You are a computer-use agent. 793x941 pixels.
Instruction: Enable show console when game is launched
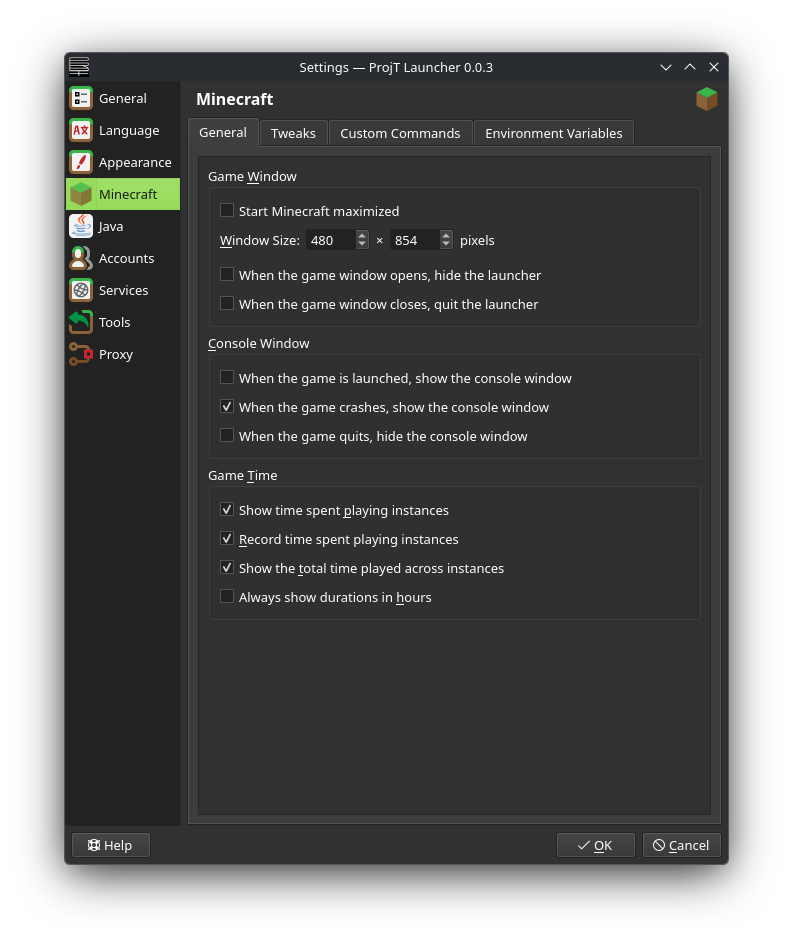pyautogui.click(x=226, y=377)
